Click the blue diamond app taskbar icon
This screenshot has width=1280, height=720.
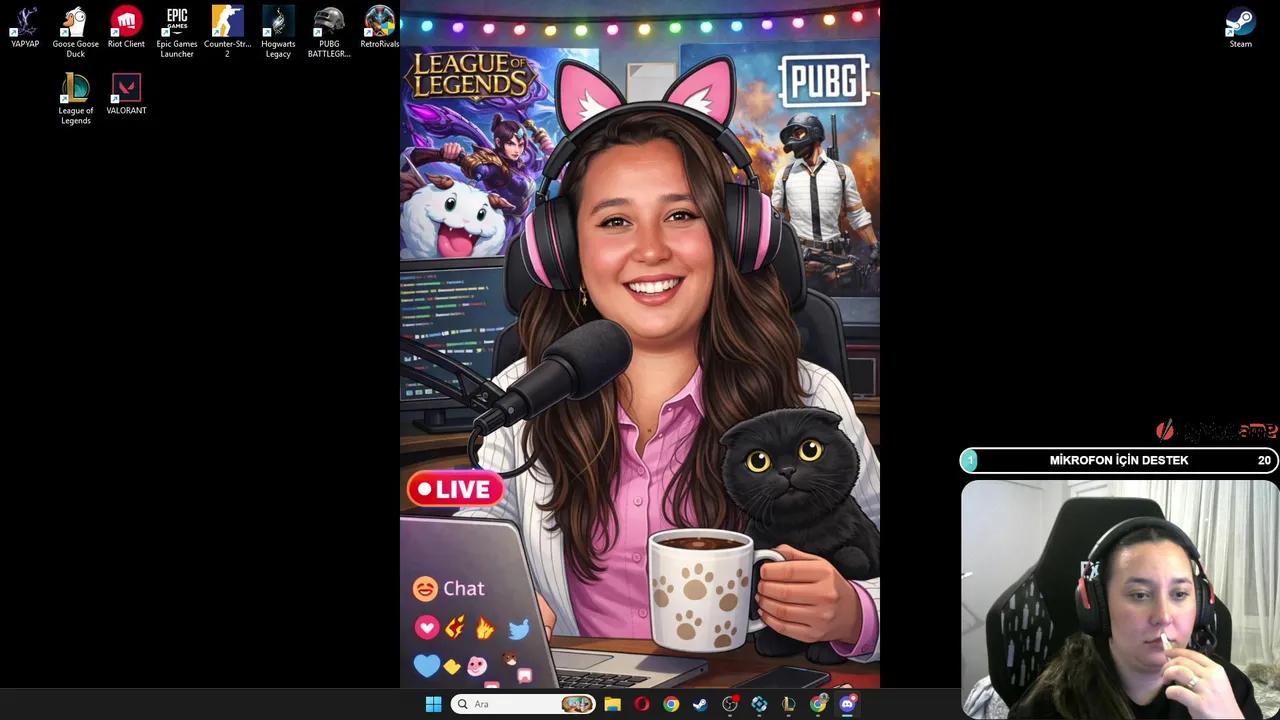coord(759,704)
